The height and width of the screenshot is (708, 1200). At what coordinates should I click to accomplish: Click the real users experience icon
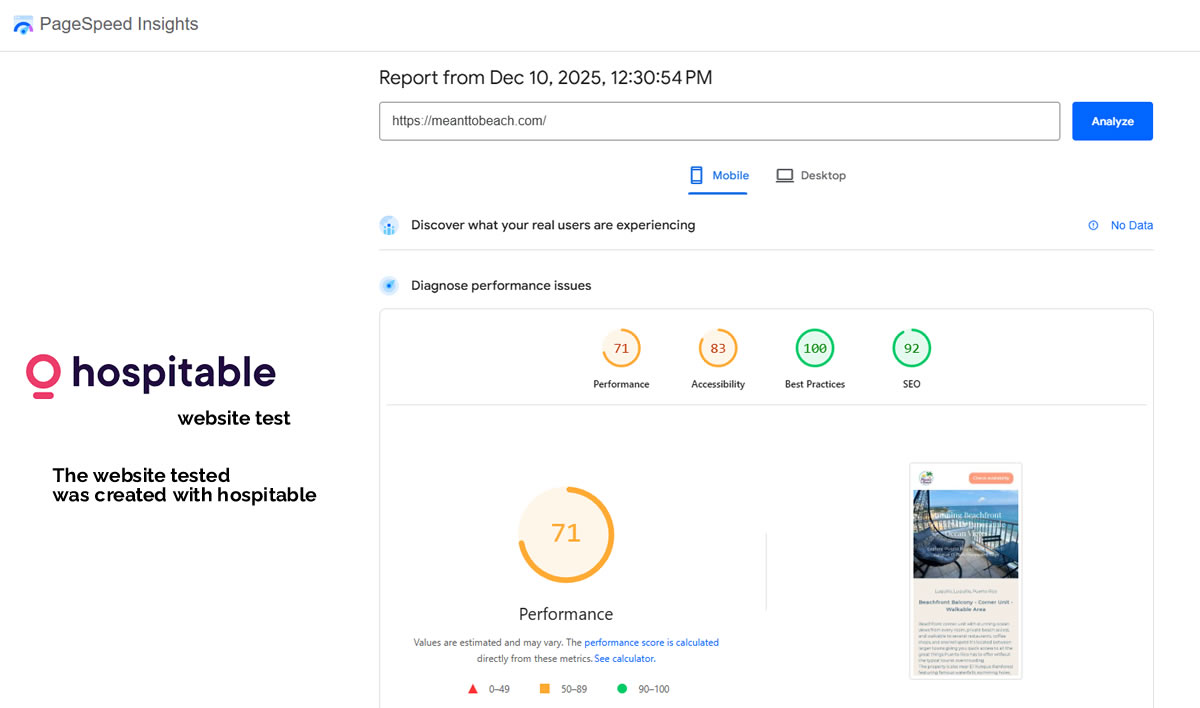pyautogui.click(x=389, y=226)
